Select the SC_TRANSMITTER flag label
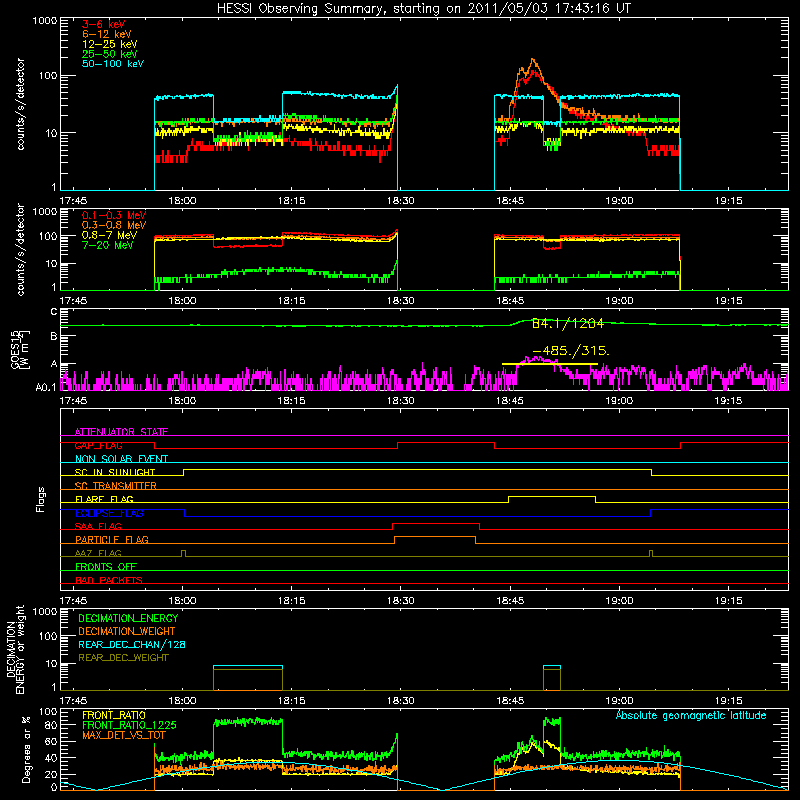 click(115, 485)
